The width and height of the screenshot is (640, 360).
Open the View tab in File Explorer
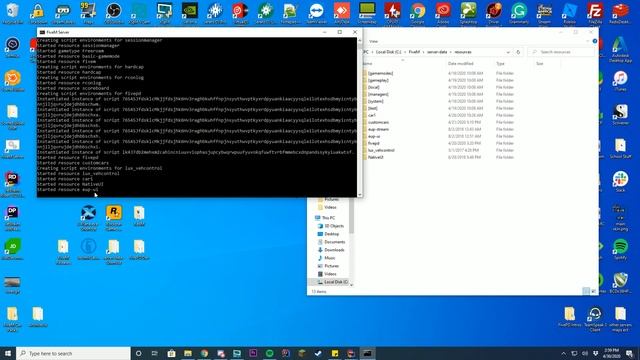[373, 41]
